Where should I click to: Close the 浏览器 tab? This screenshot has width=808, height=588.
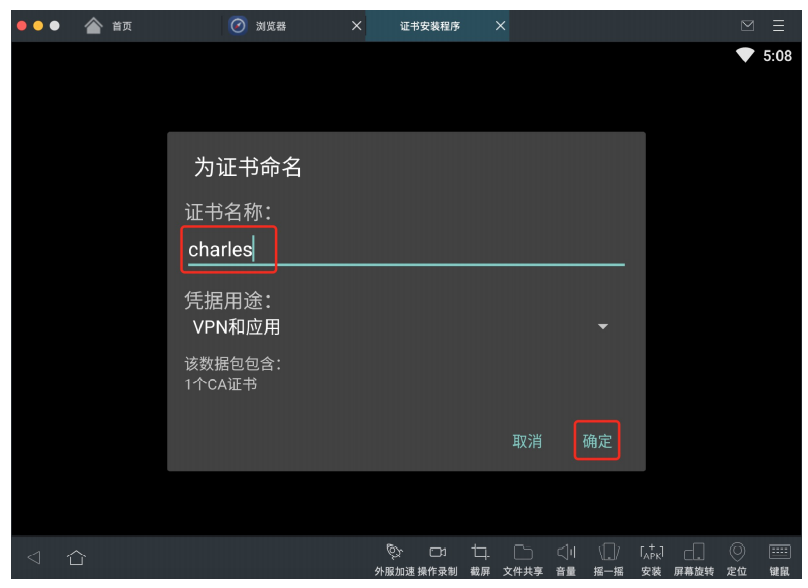tap(356, 26)
